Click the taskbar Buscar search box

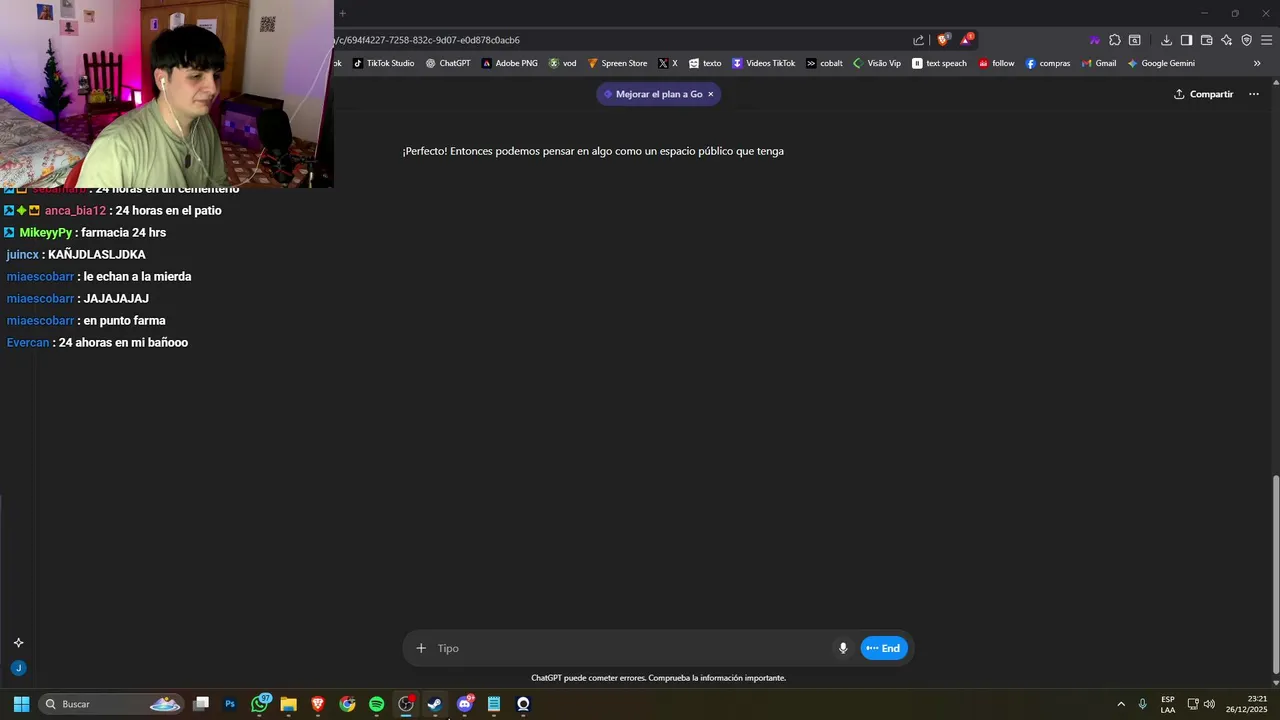point(112,704)
